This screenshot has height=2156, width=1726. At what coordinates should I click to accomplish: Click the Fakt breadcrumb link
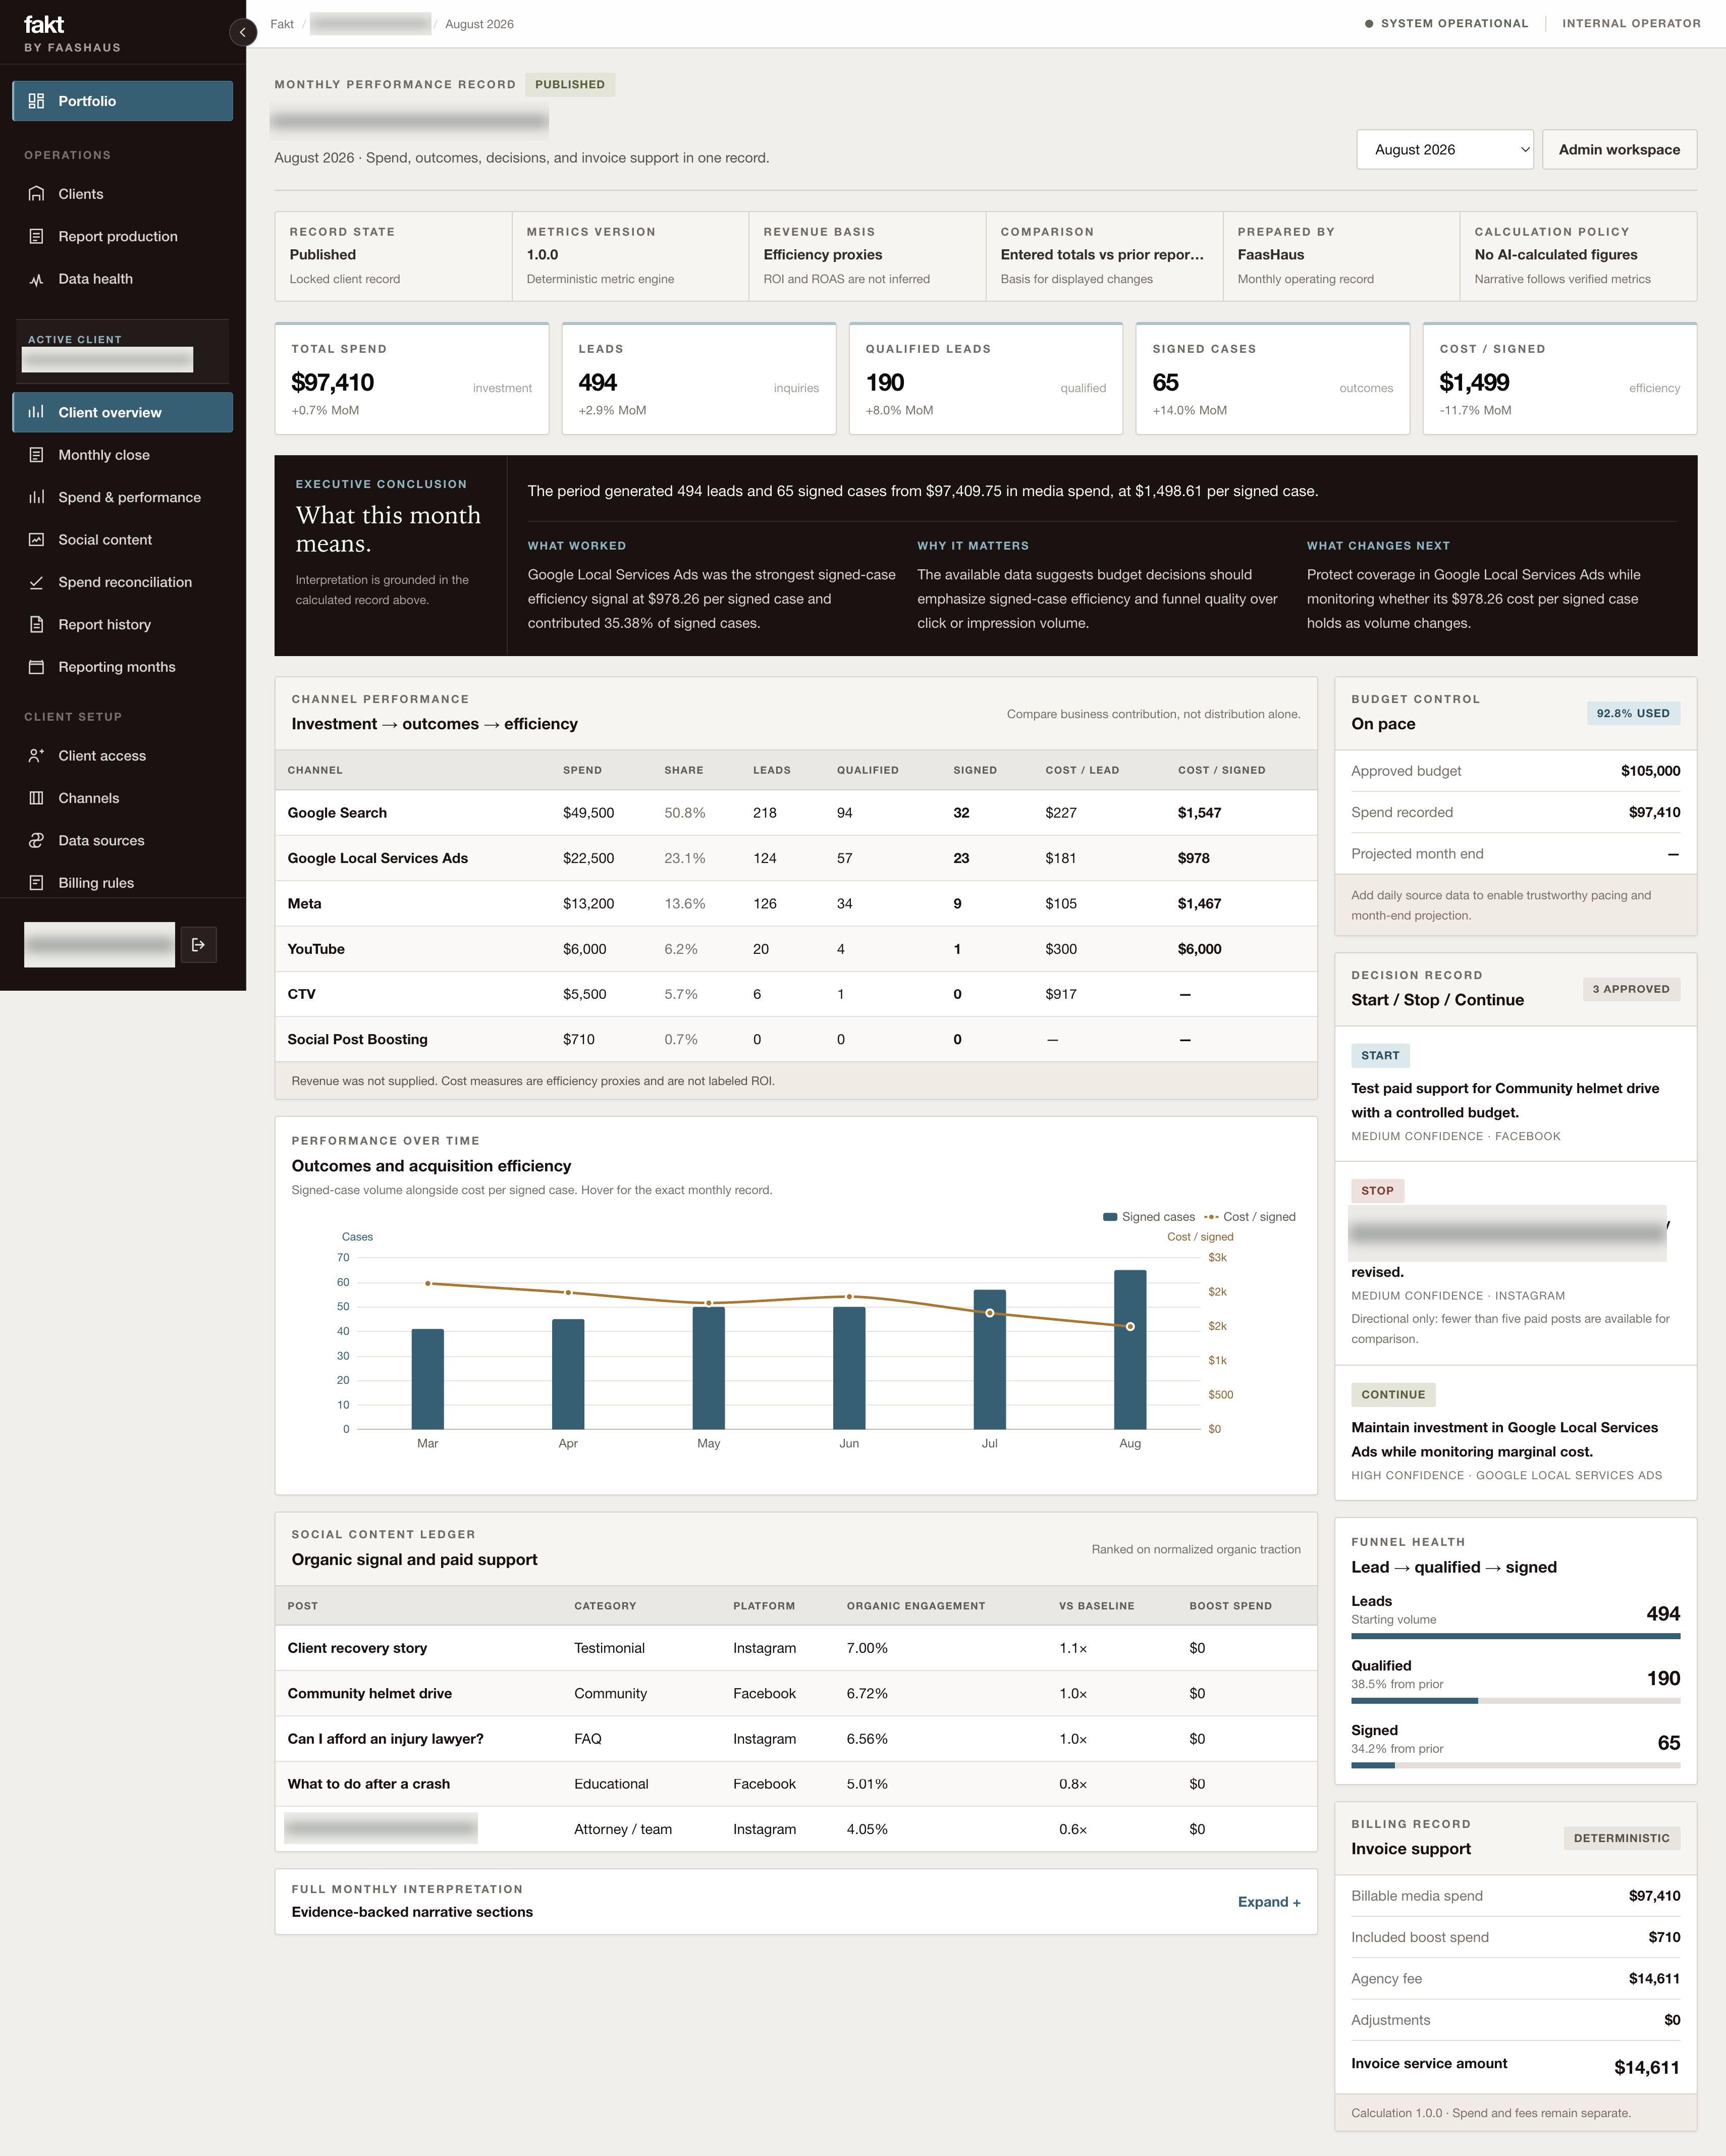click(x=282, y=24)
